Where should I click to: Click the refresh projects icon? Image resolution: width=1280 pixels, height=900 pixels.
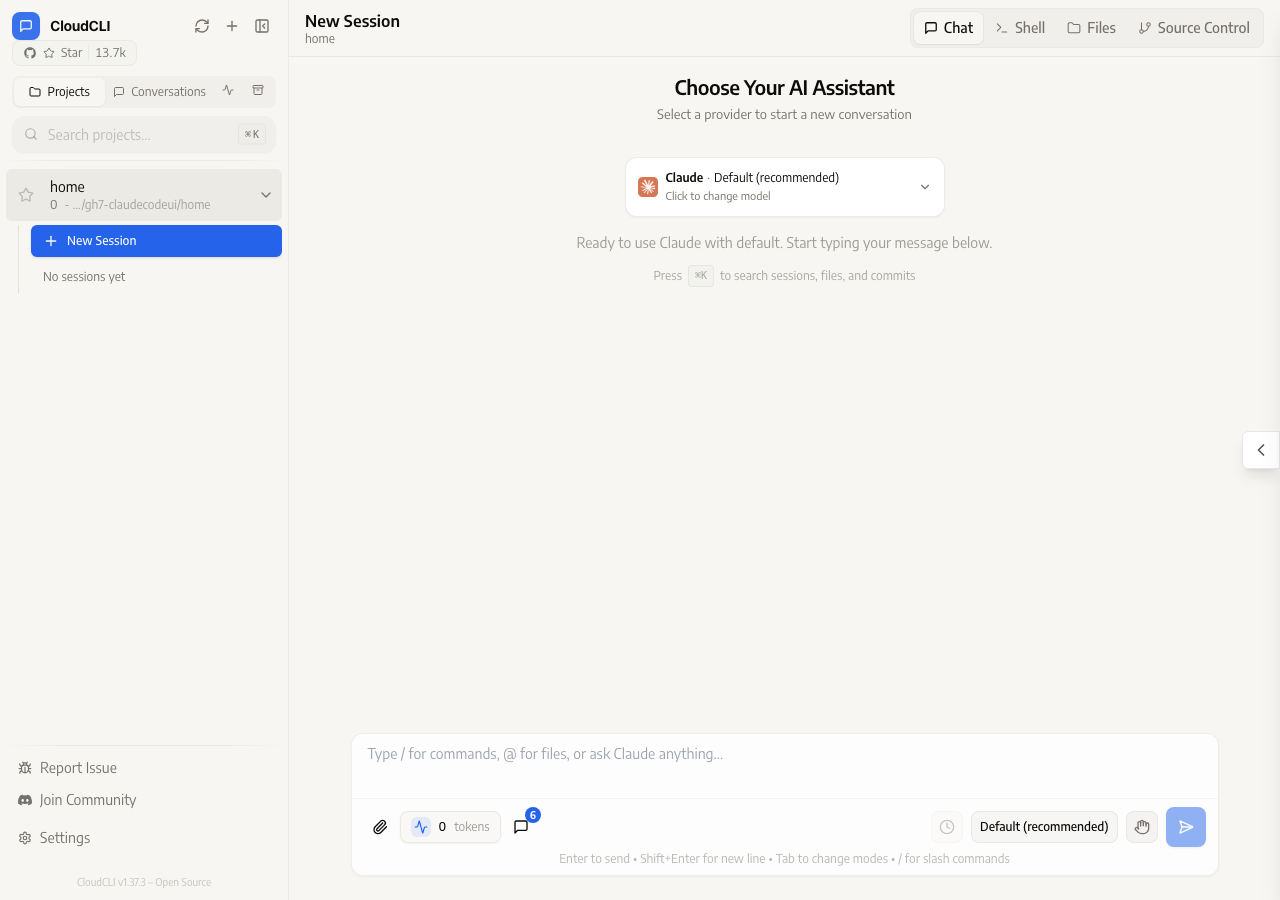pyautogui.click(x=202, y=26)
